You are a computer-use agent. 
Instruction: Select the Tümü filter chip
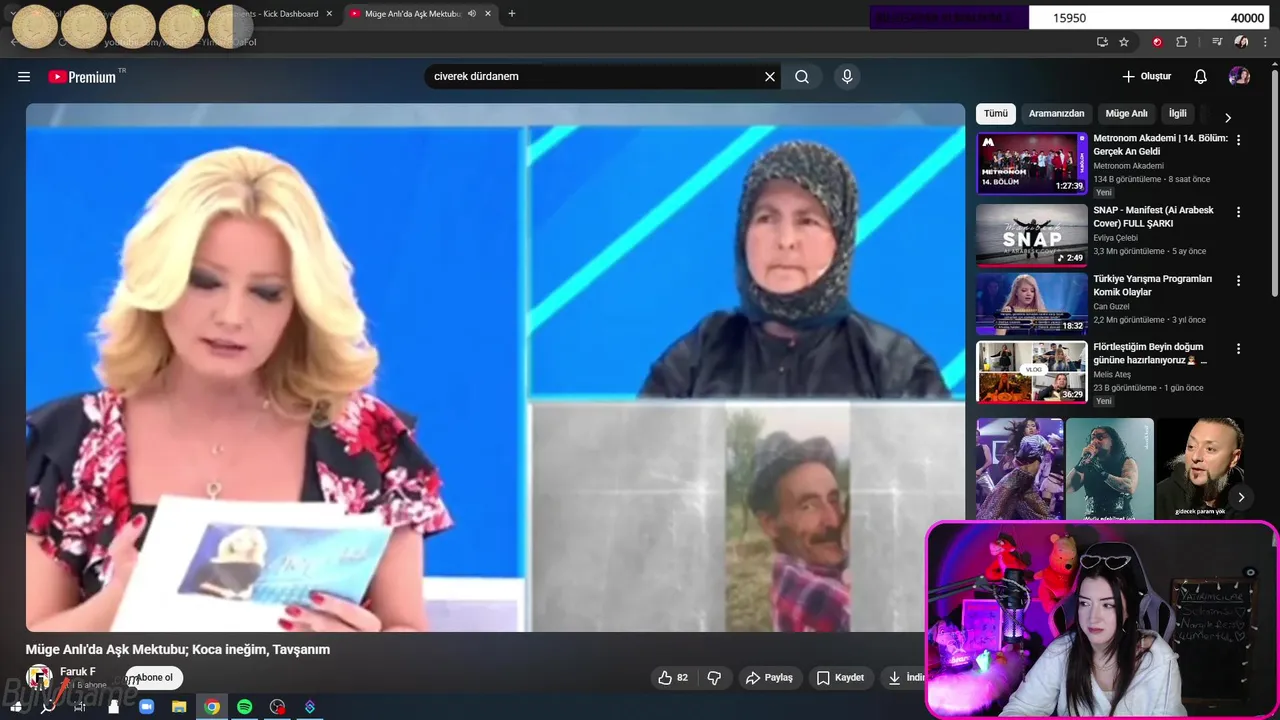(996, 114)
